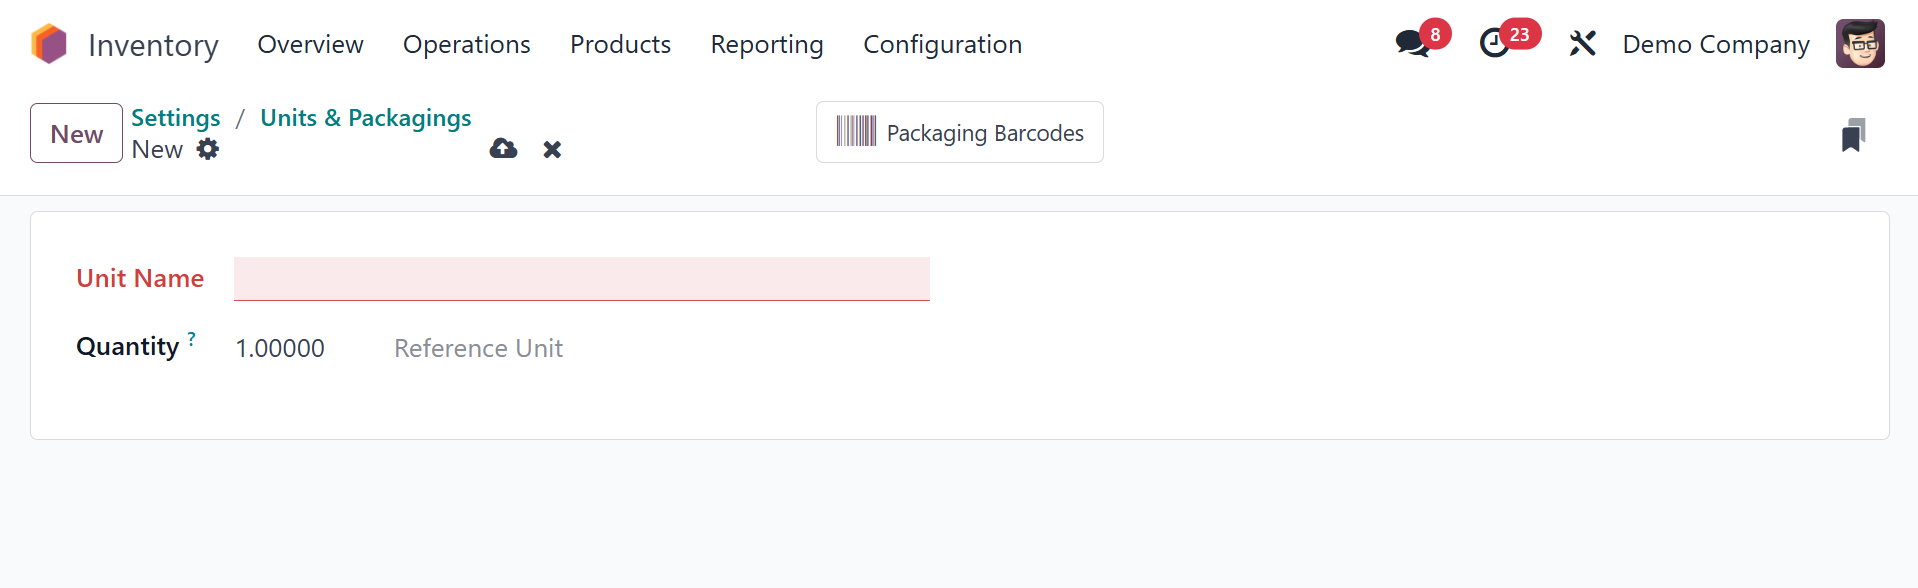Image resolution: width=1918 pixels, height=588 pixels.
Task: Open the discuss messages icon
Action: click(1411, 44)
